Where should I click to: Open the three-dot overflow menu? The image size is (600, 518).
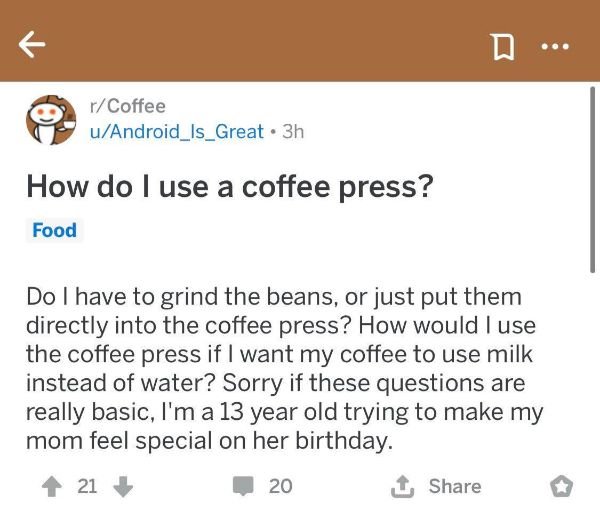(x=556, y=47)
